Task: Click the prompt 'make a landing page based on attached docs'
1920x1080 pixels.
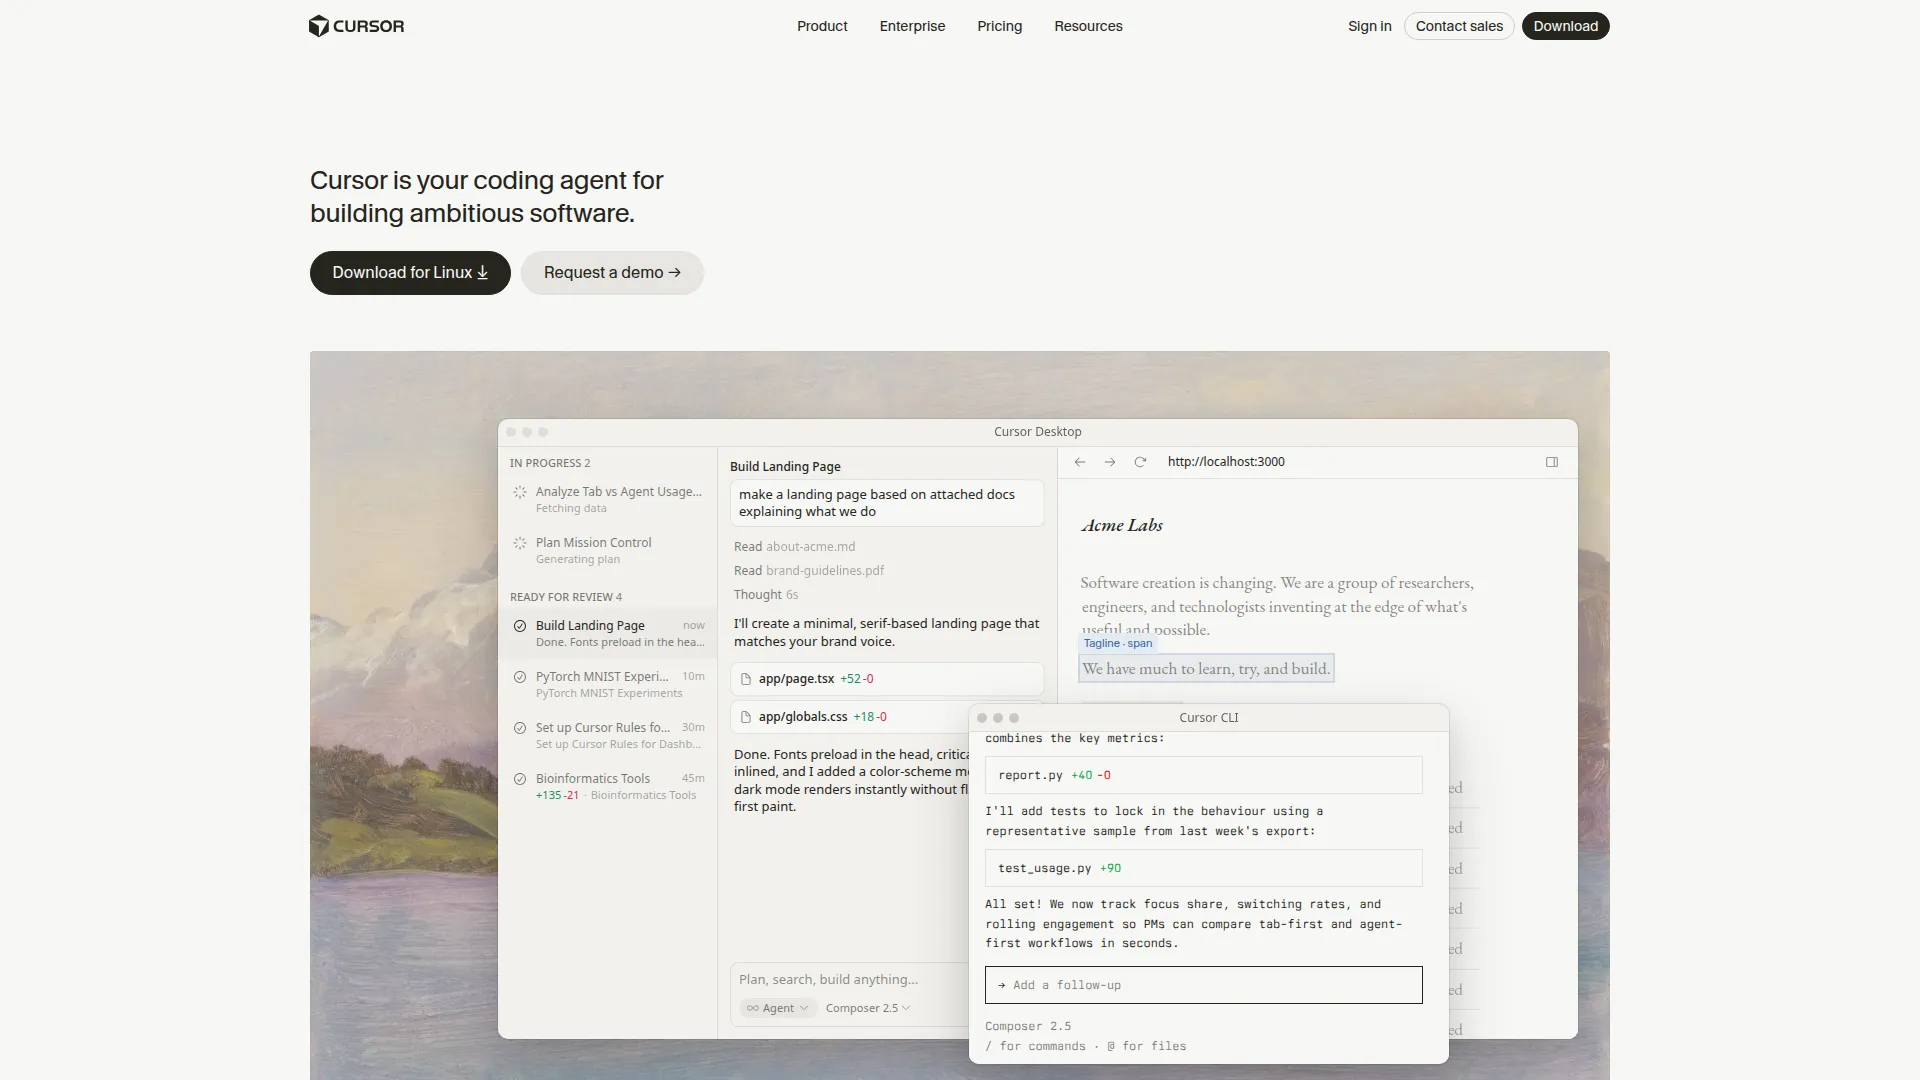Action: pos(887,503)
